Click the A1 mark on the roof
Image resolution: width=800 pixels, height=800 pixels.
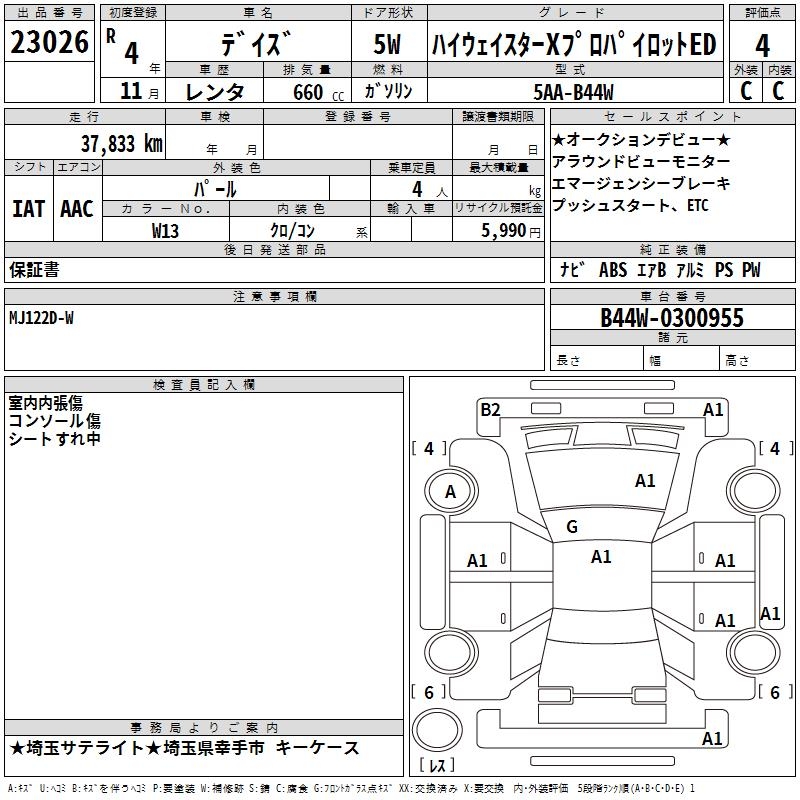(x=601, y=557)
